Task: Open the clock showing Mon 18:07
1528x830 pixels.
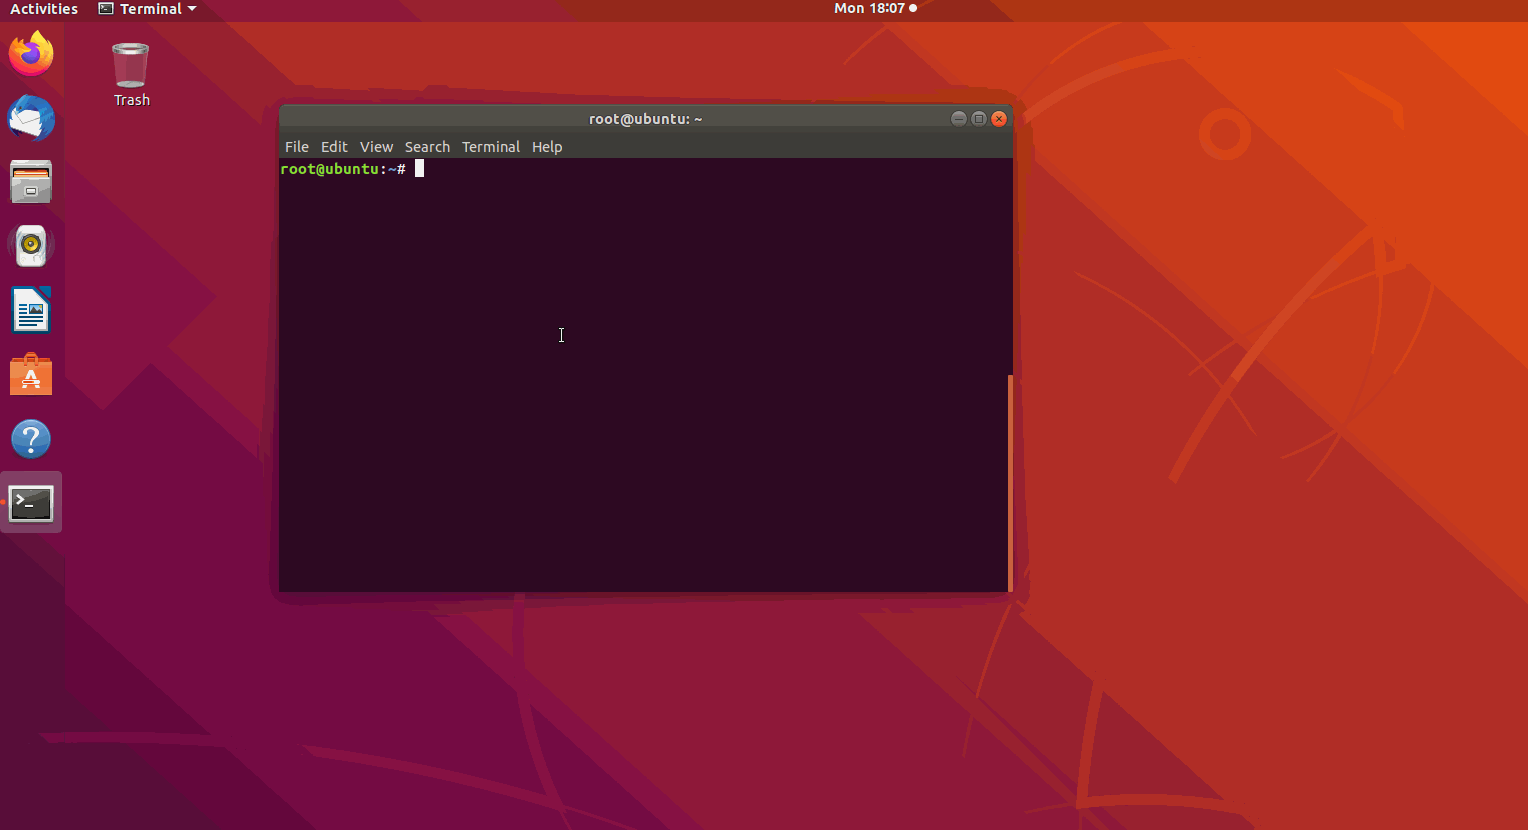Action: 875,8
